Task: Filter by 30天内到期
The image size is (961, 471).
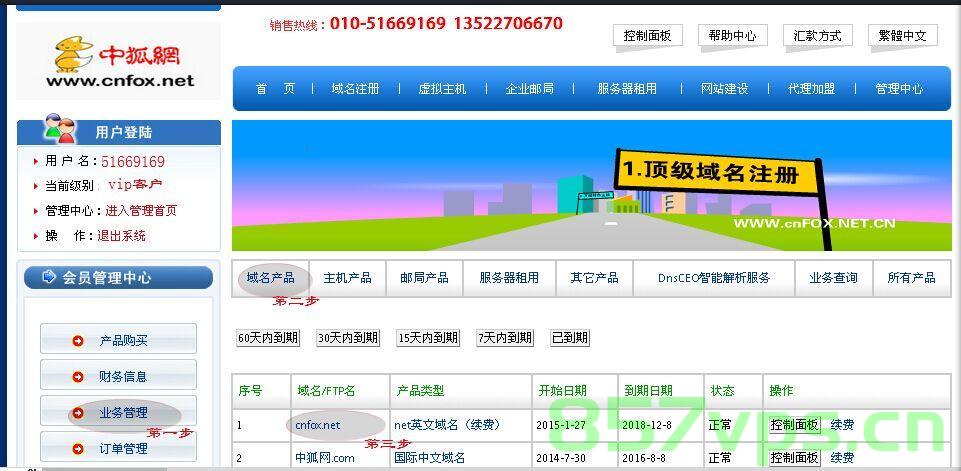Action: (348, 338)
